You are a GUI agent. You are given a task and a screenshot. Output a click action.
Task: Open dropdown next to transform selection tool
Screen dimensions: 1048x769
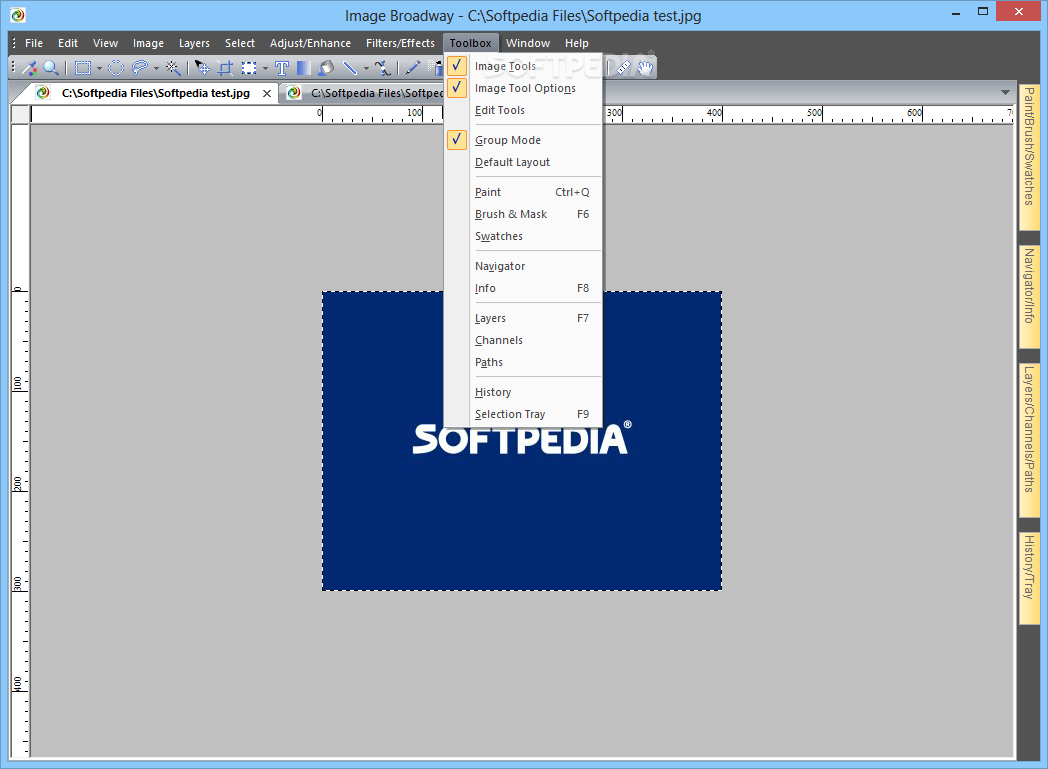265,68
